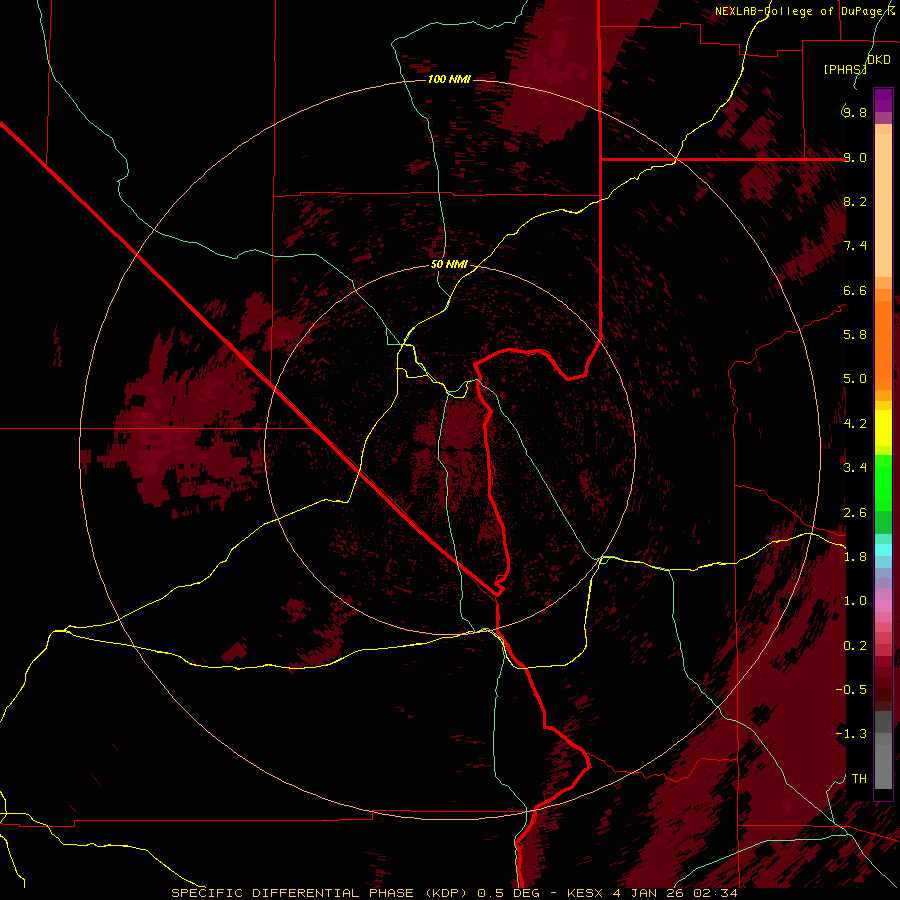
Task: Select the 3.4 scale label
Action: pos(855,468)
